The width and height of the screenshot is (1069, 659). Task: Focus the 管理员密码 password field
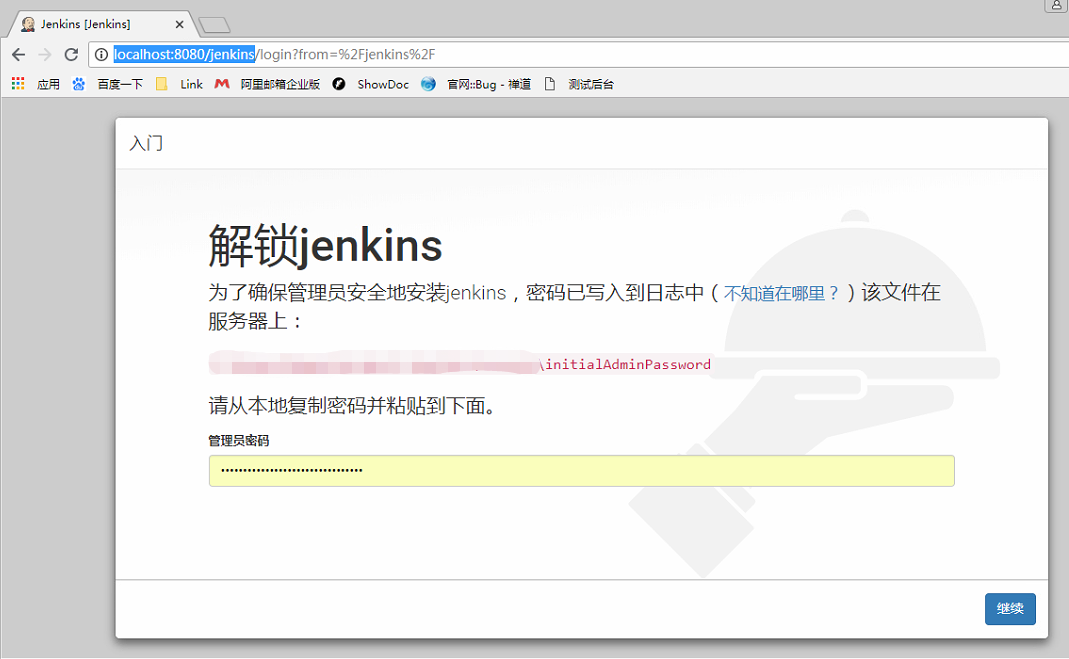(582, 471)
